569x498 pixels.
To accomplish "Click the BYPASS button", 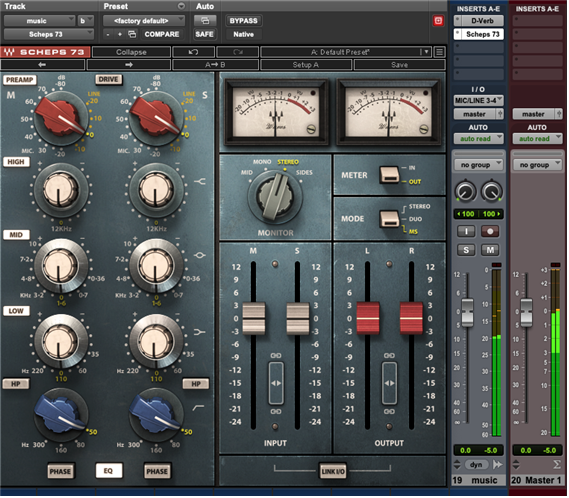I will (243, 21).
